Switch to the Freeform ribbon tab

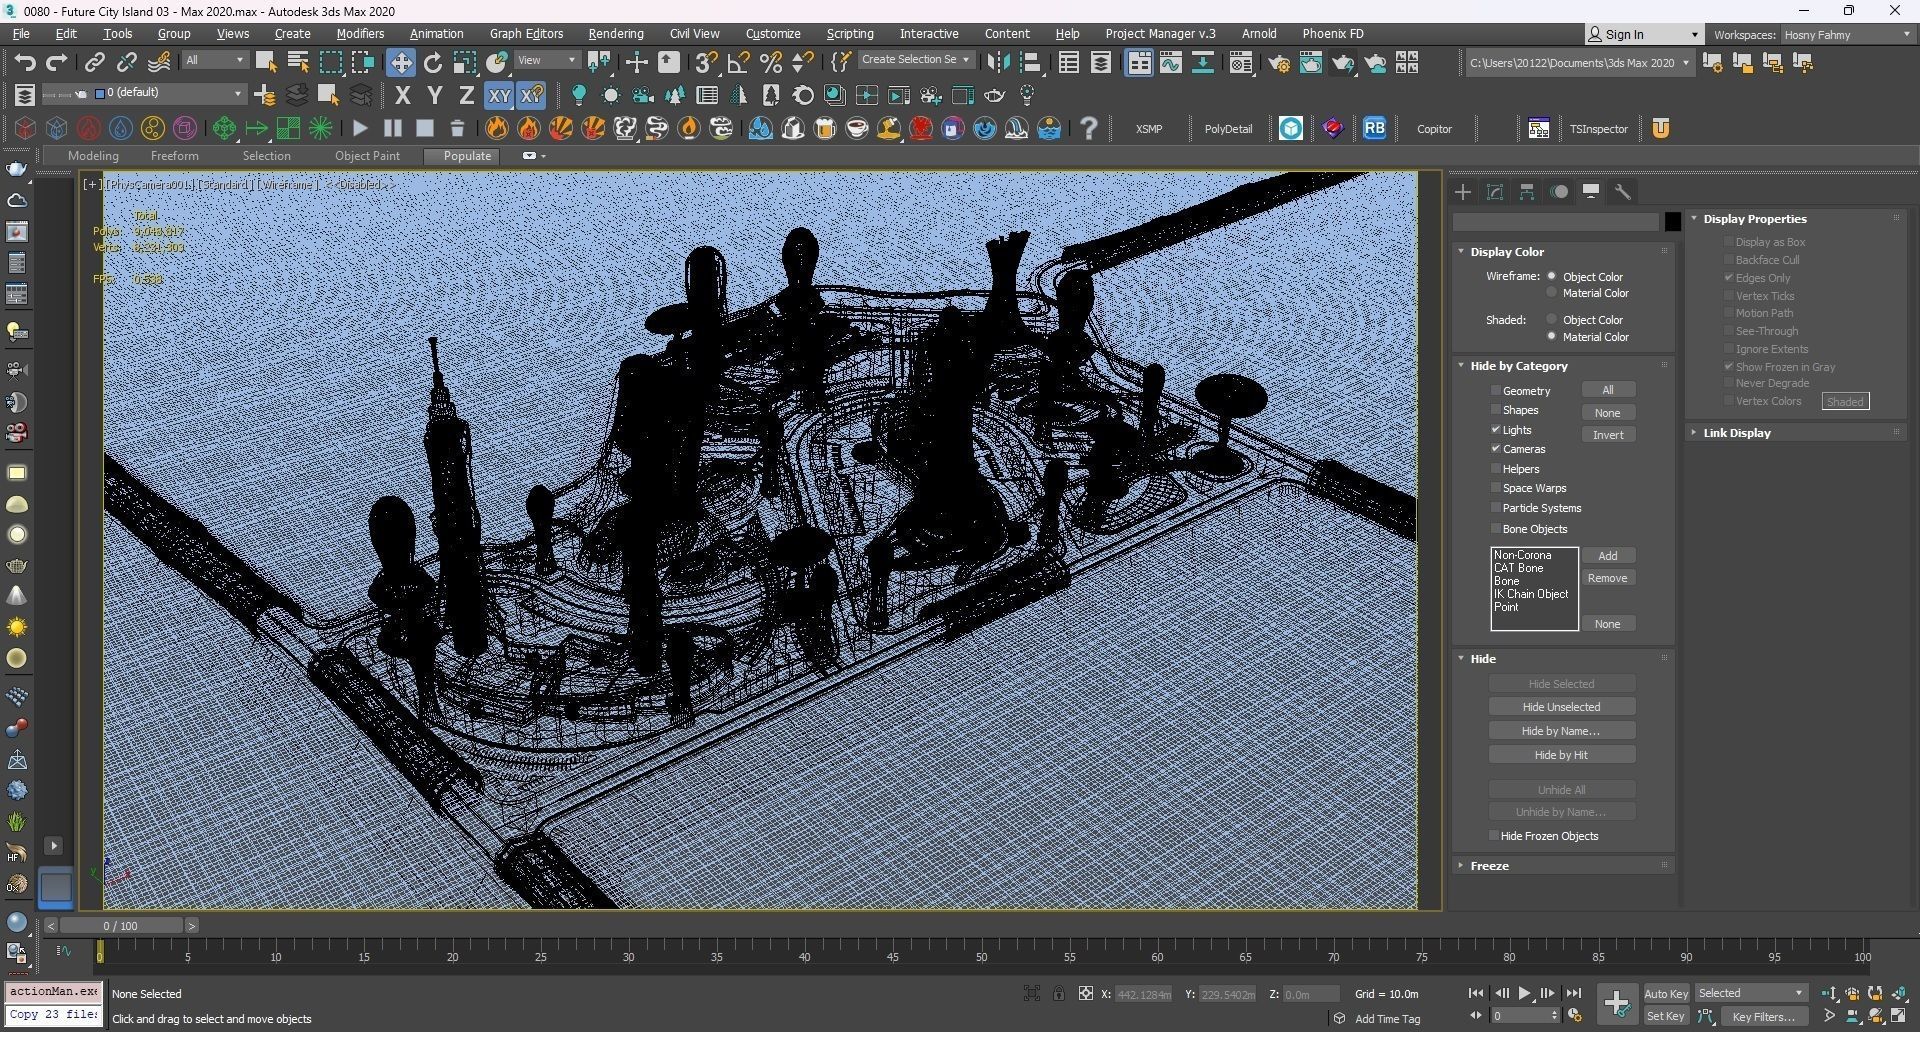point(174,156)
